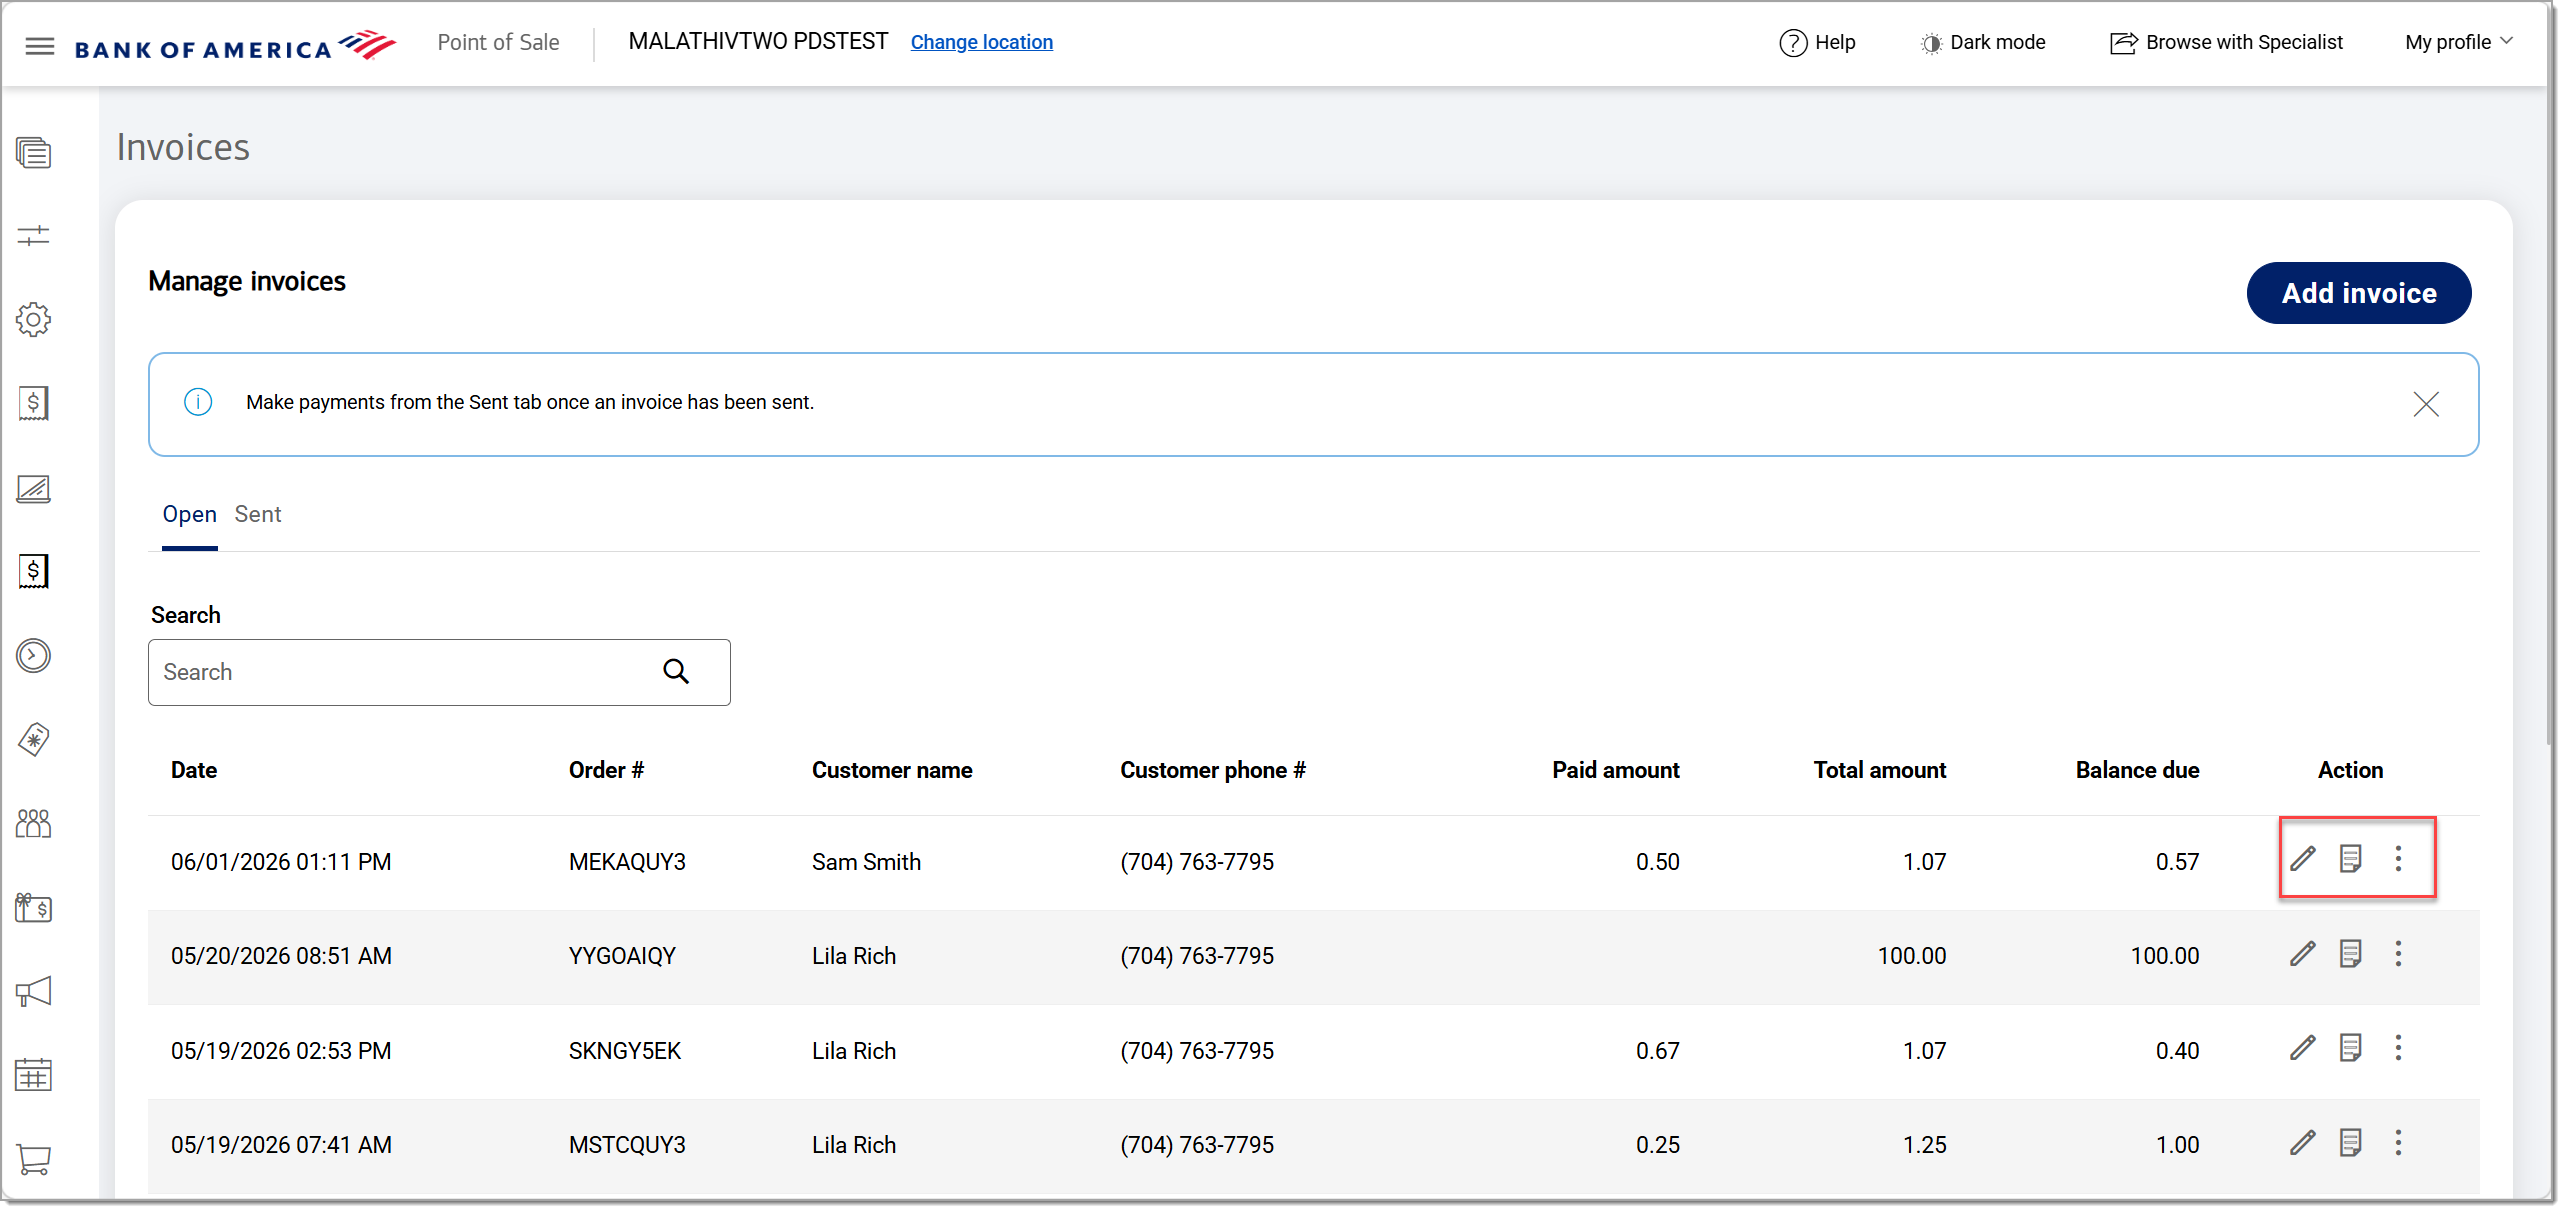Open the hamburger navigation menu
2563x1211 pixels.
[x=39, y=46]
